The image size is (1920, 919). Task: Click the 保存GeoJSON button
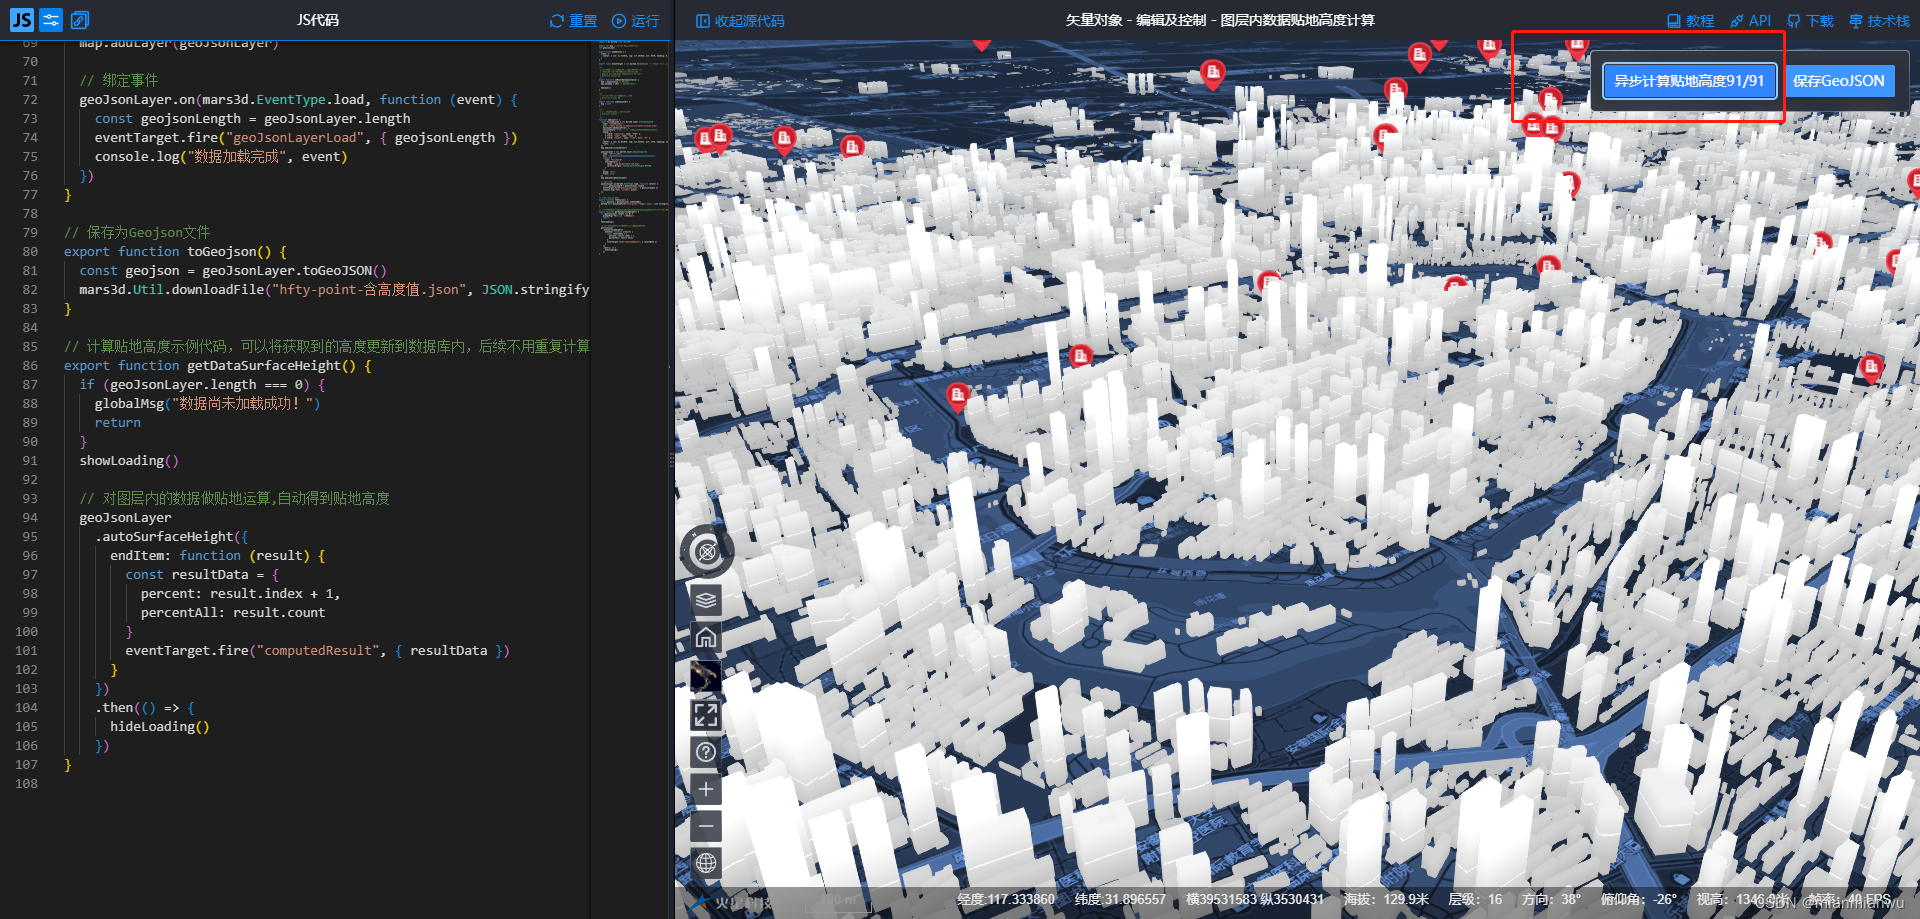tap(1839, 81)
